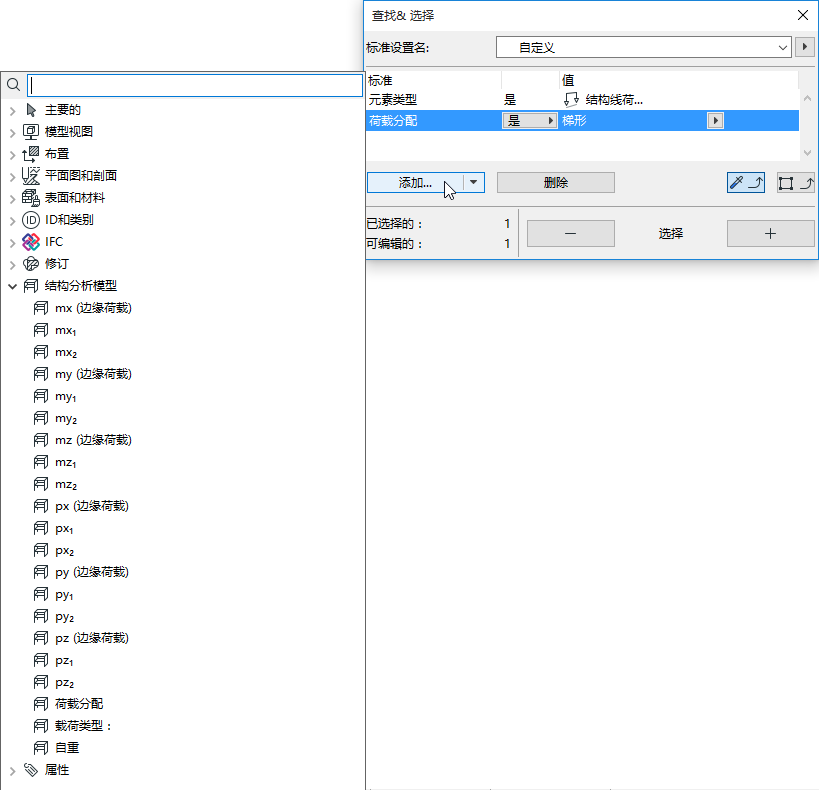Click the 修订 revision icon

(31, 264)
